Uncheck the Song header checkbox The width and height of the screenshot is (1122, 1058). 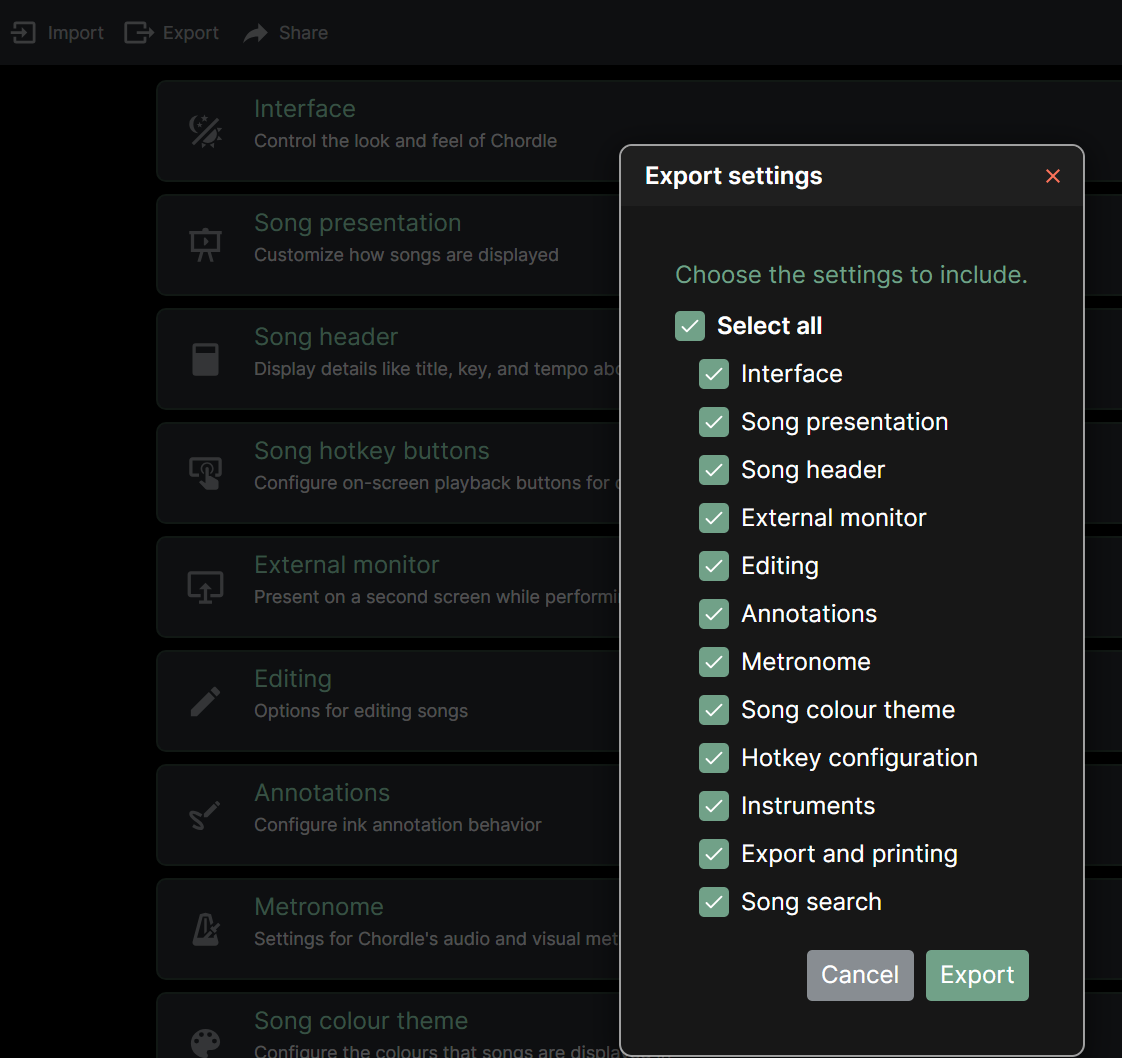(x=714, y=470)
